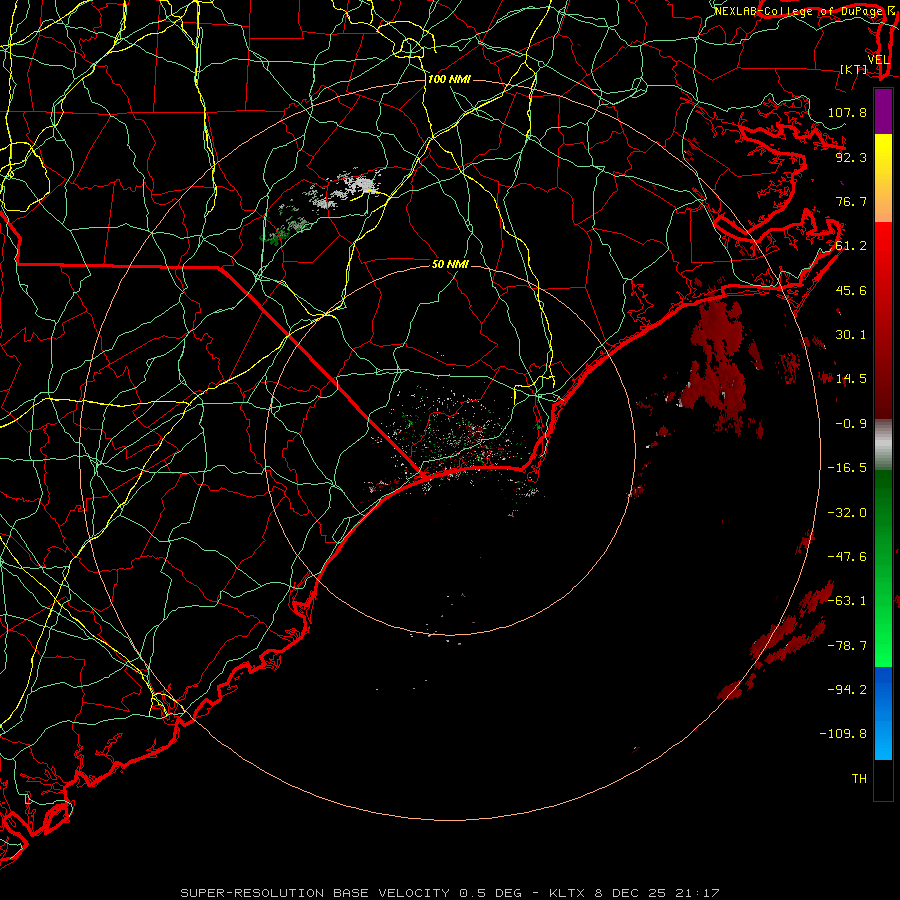Select the gray near-zero segment of color bar
900x900 pixels.
[883, 445]
